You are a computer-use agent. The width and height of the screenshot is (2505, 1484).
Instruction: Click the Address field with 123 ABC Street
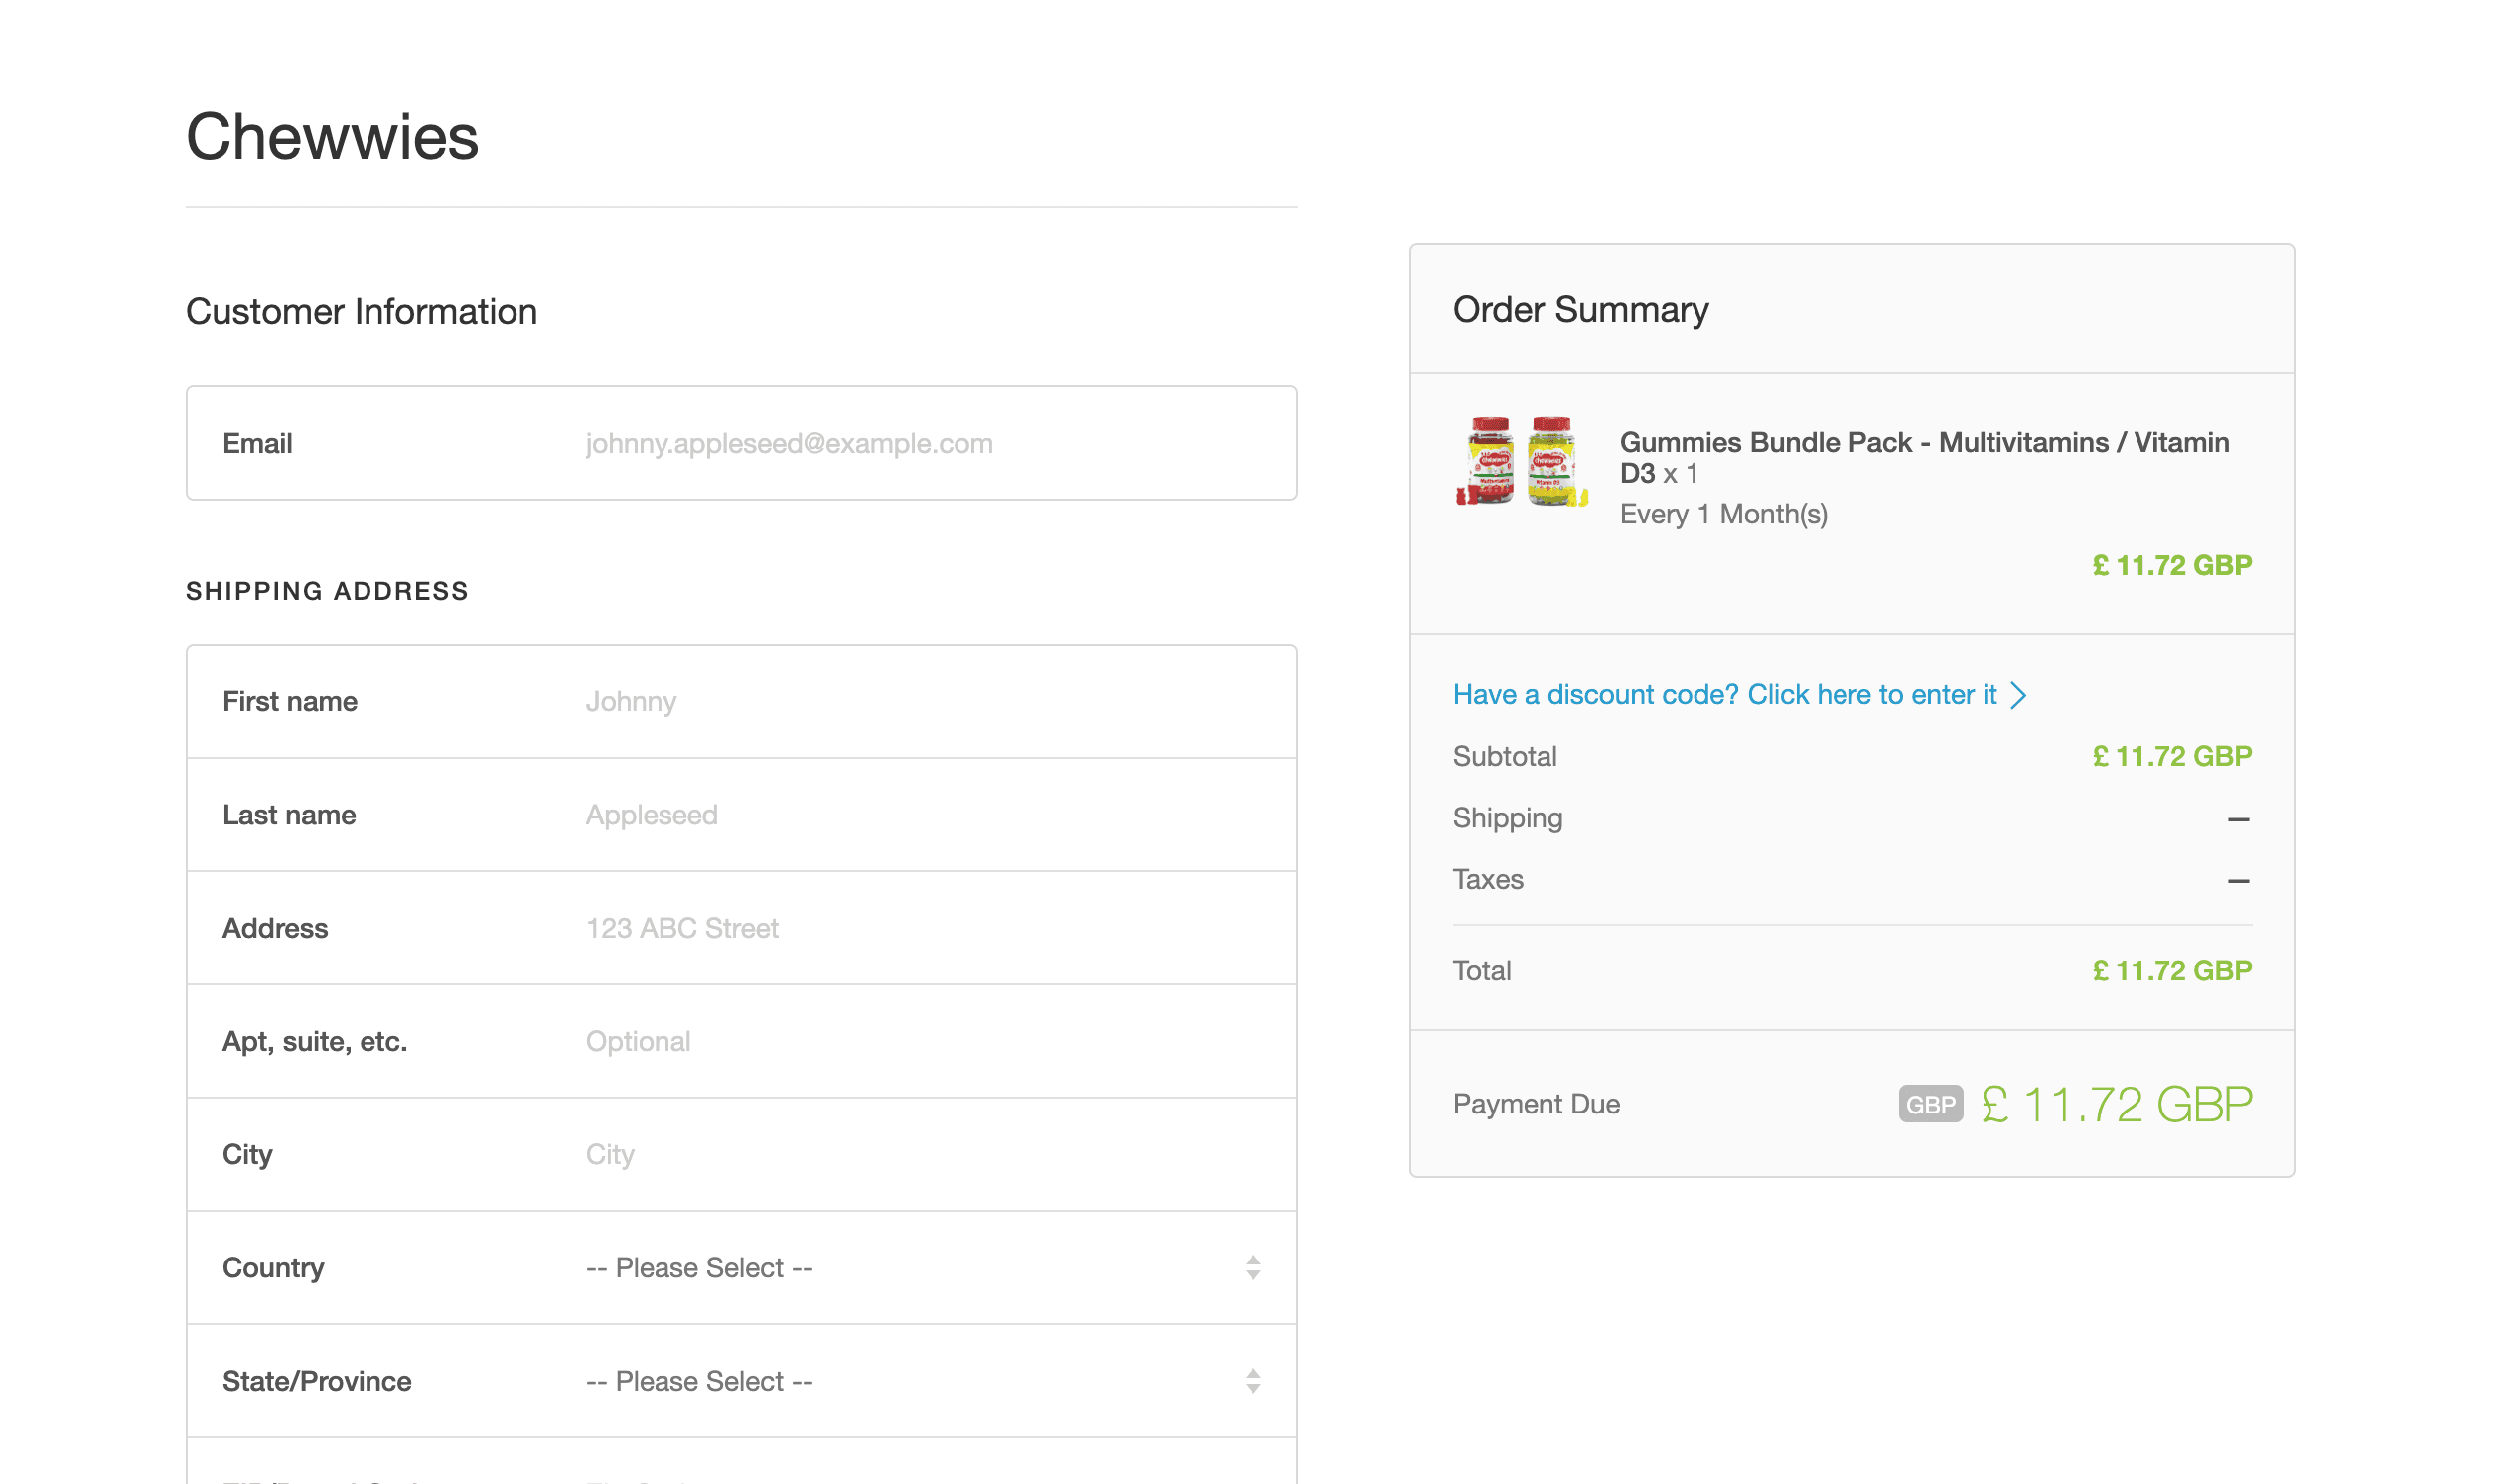pyautogui.click(x=741, y=927)
